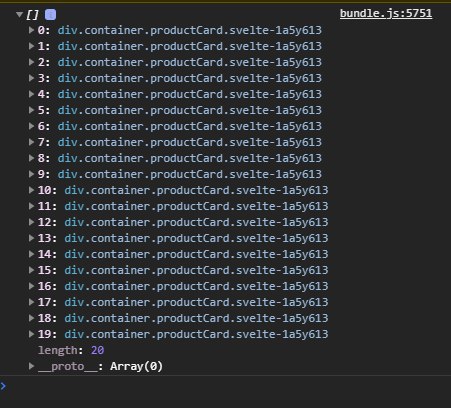Viewport: 451px width, 408px height.
Task: Expand array entry 18 triangle
Action: point(31,318)
